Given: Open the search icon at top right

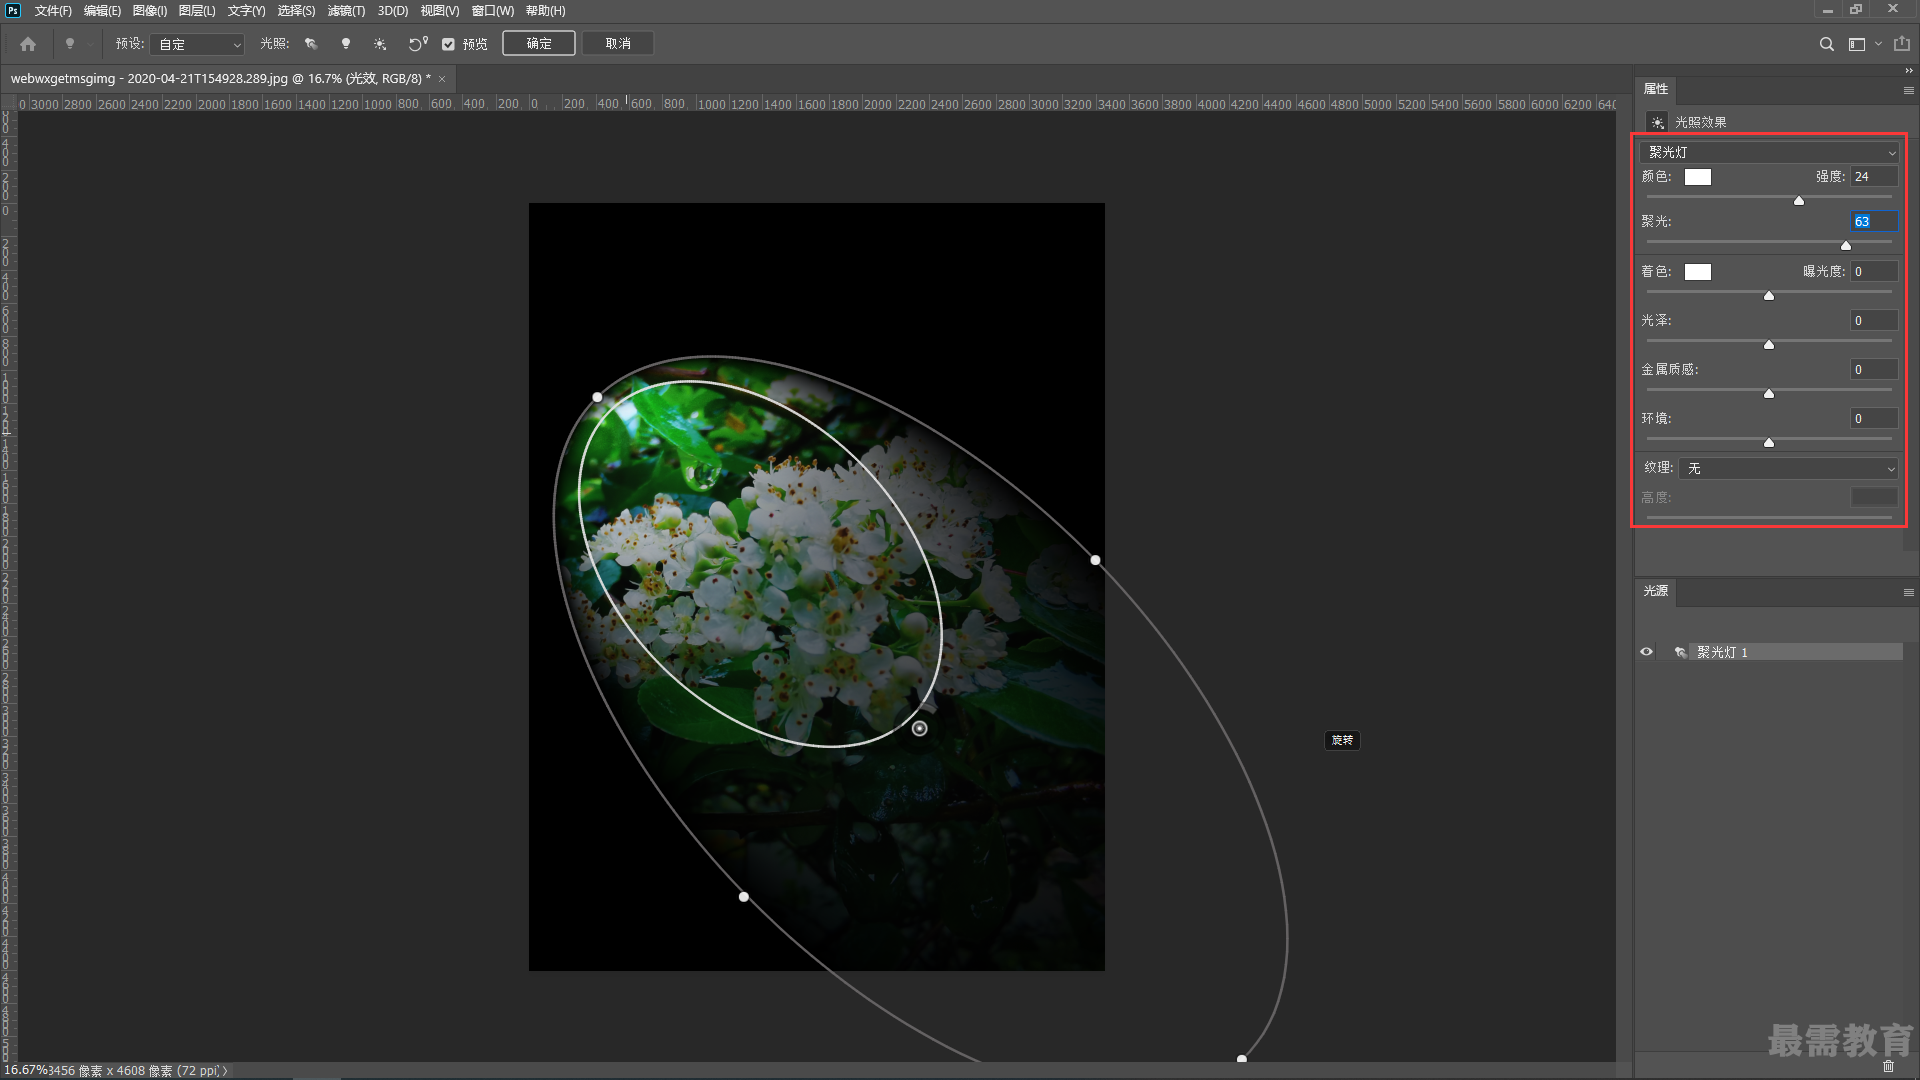Looking at the screenshot, I should (1826, 44).
